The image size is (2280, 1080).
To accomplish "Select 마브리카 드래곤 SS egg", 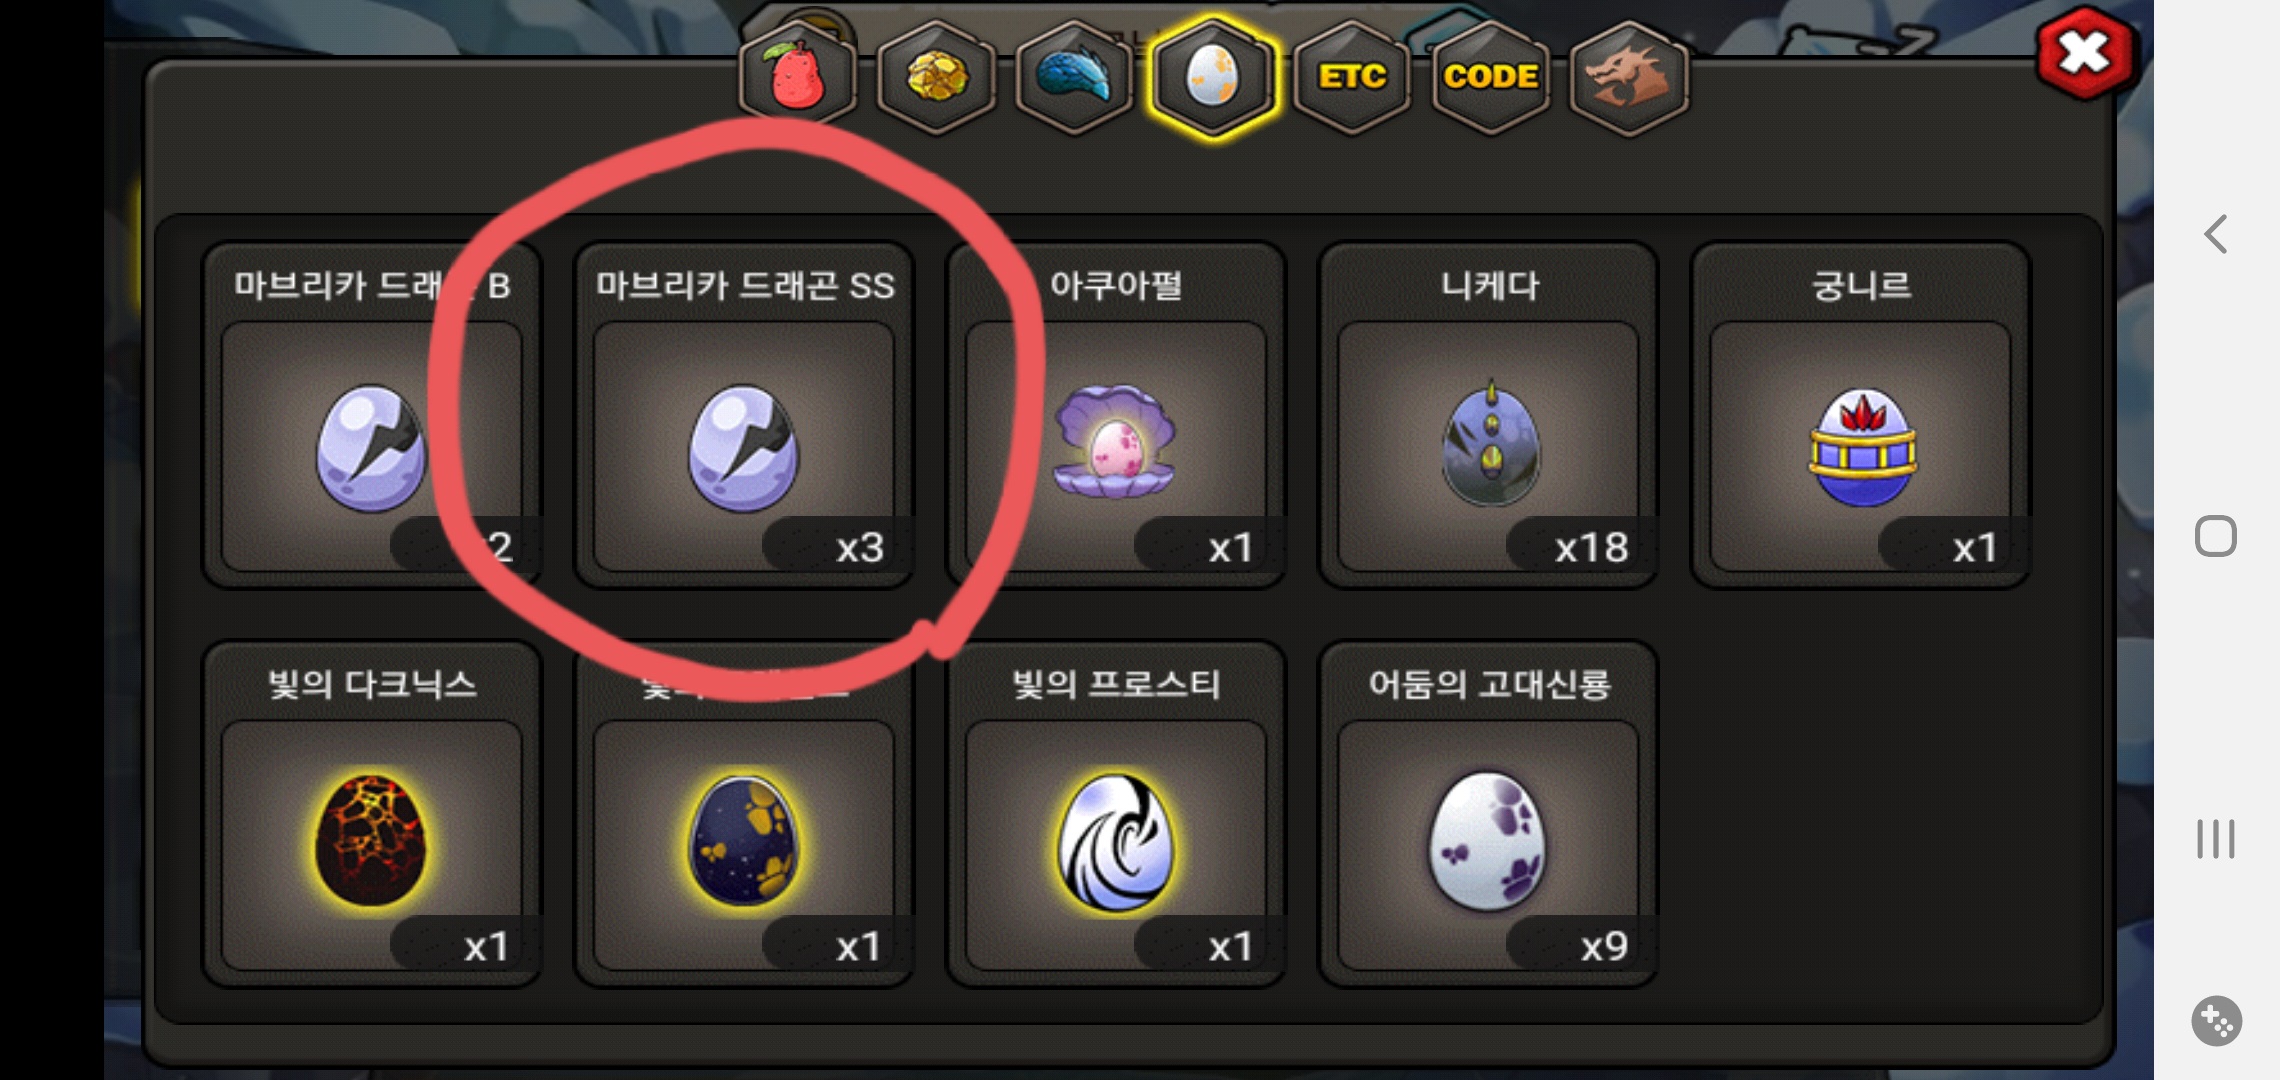I will point(744,415).
